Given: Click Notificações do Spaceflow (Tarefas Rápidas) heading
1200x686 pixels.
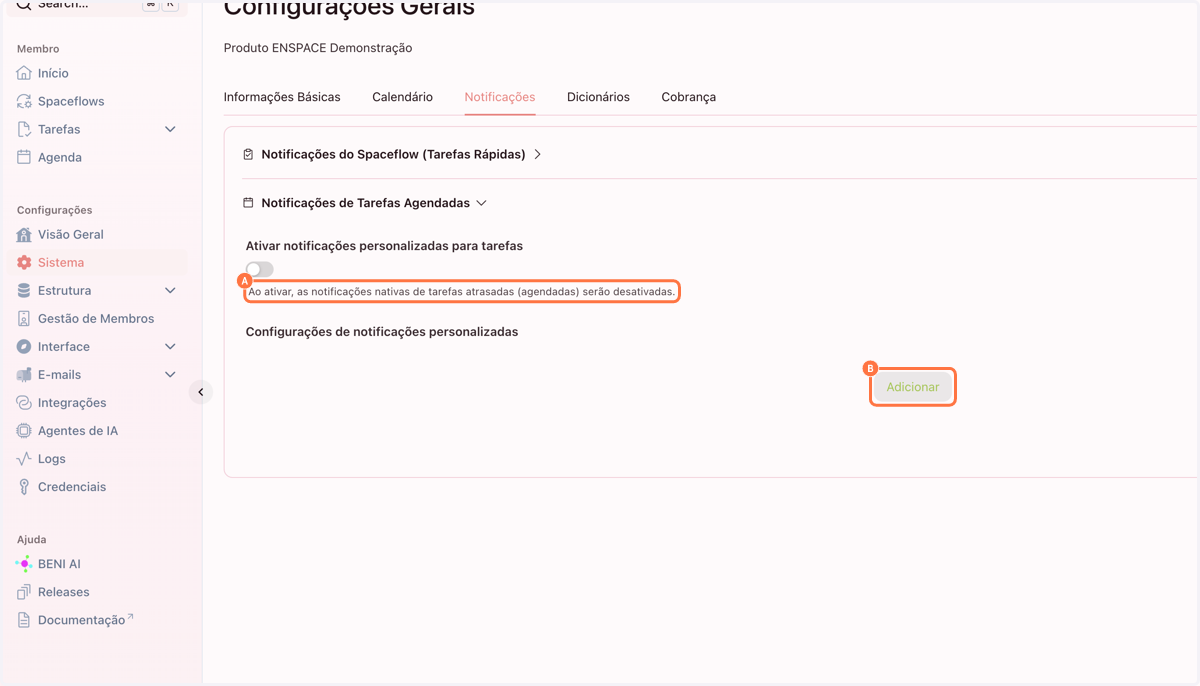Looking at the screenshot, I should tap(393, 155).
